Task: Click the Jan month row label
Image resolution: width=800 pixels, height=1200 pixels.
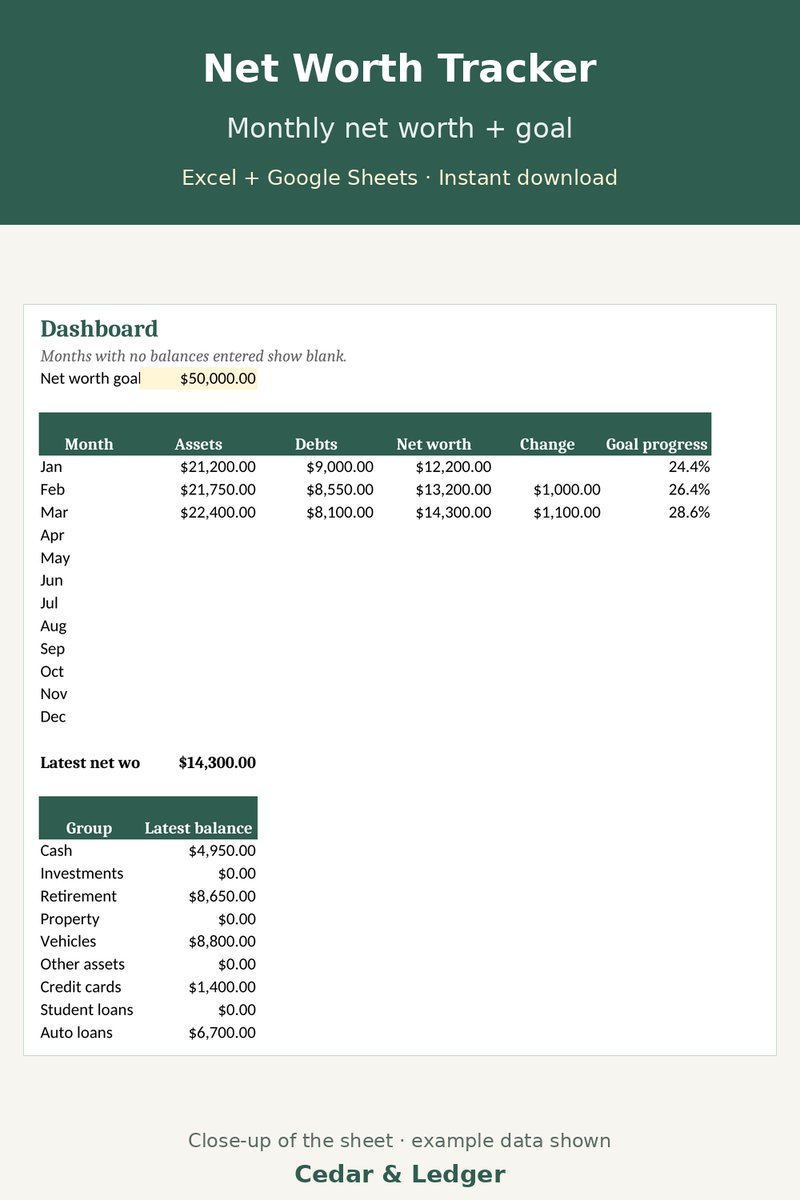Action: [x=51, y=466]
